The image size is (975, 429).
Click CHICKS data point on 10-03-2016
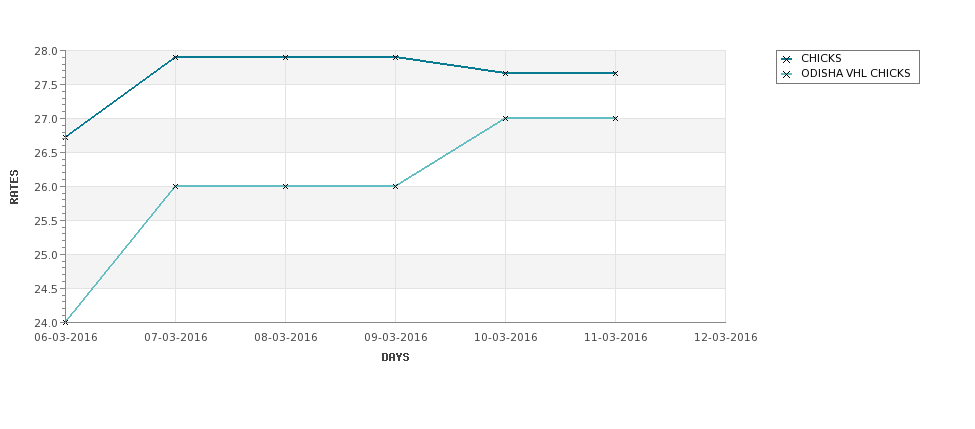pyautogui.click(x=506, y=73)
